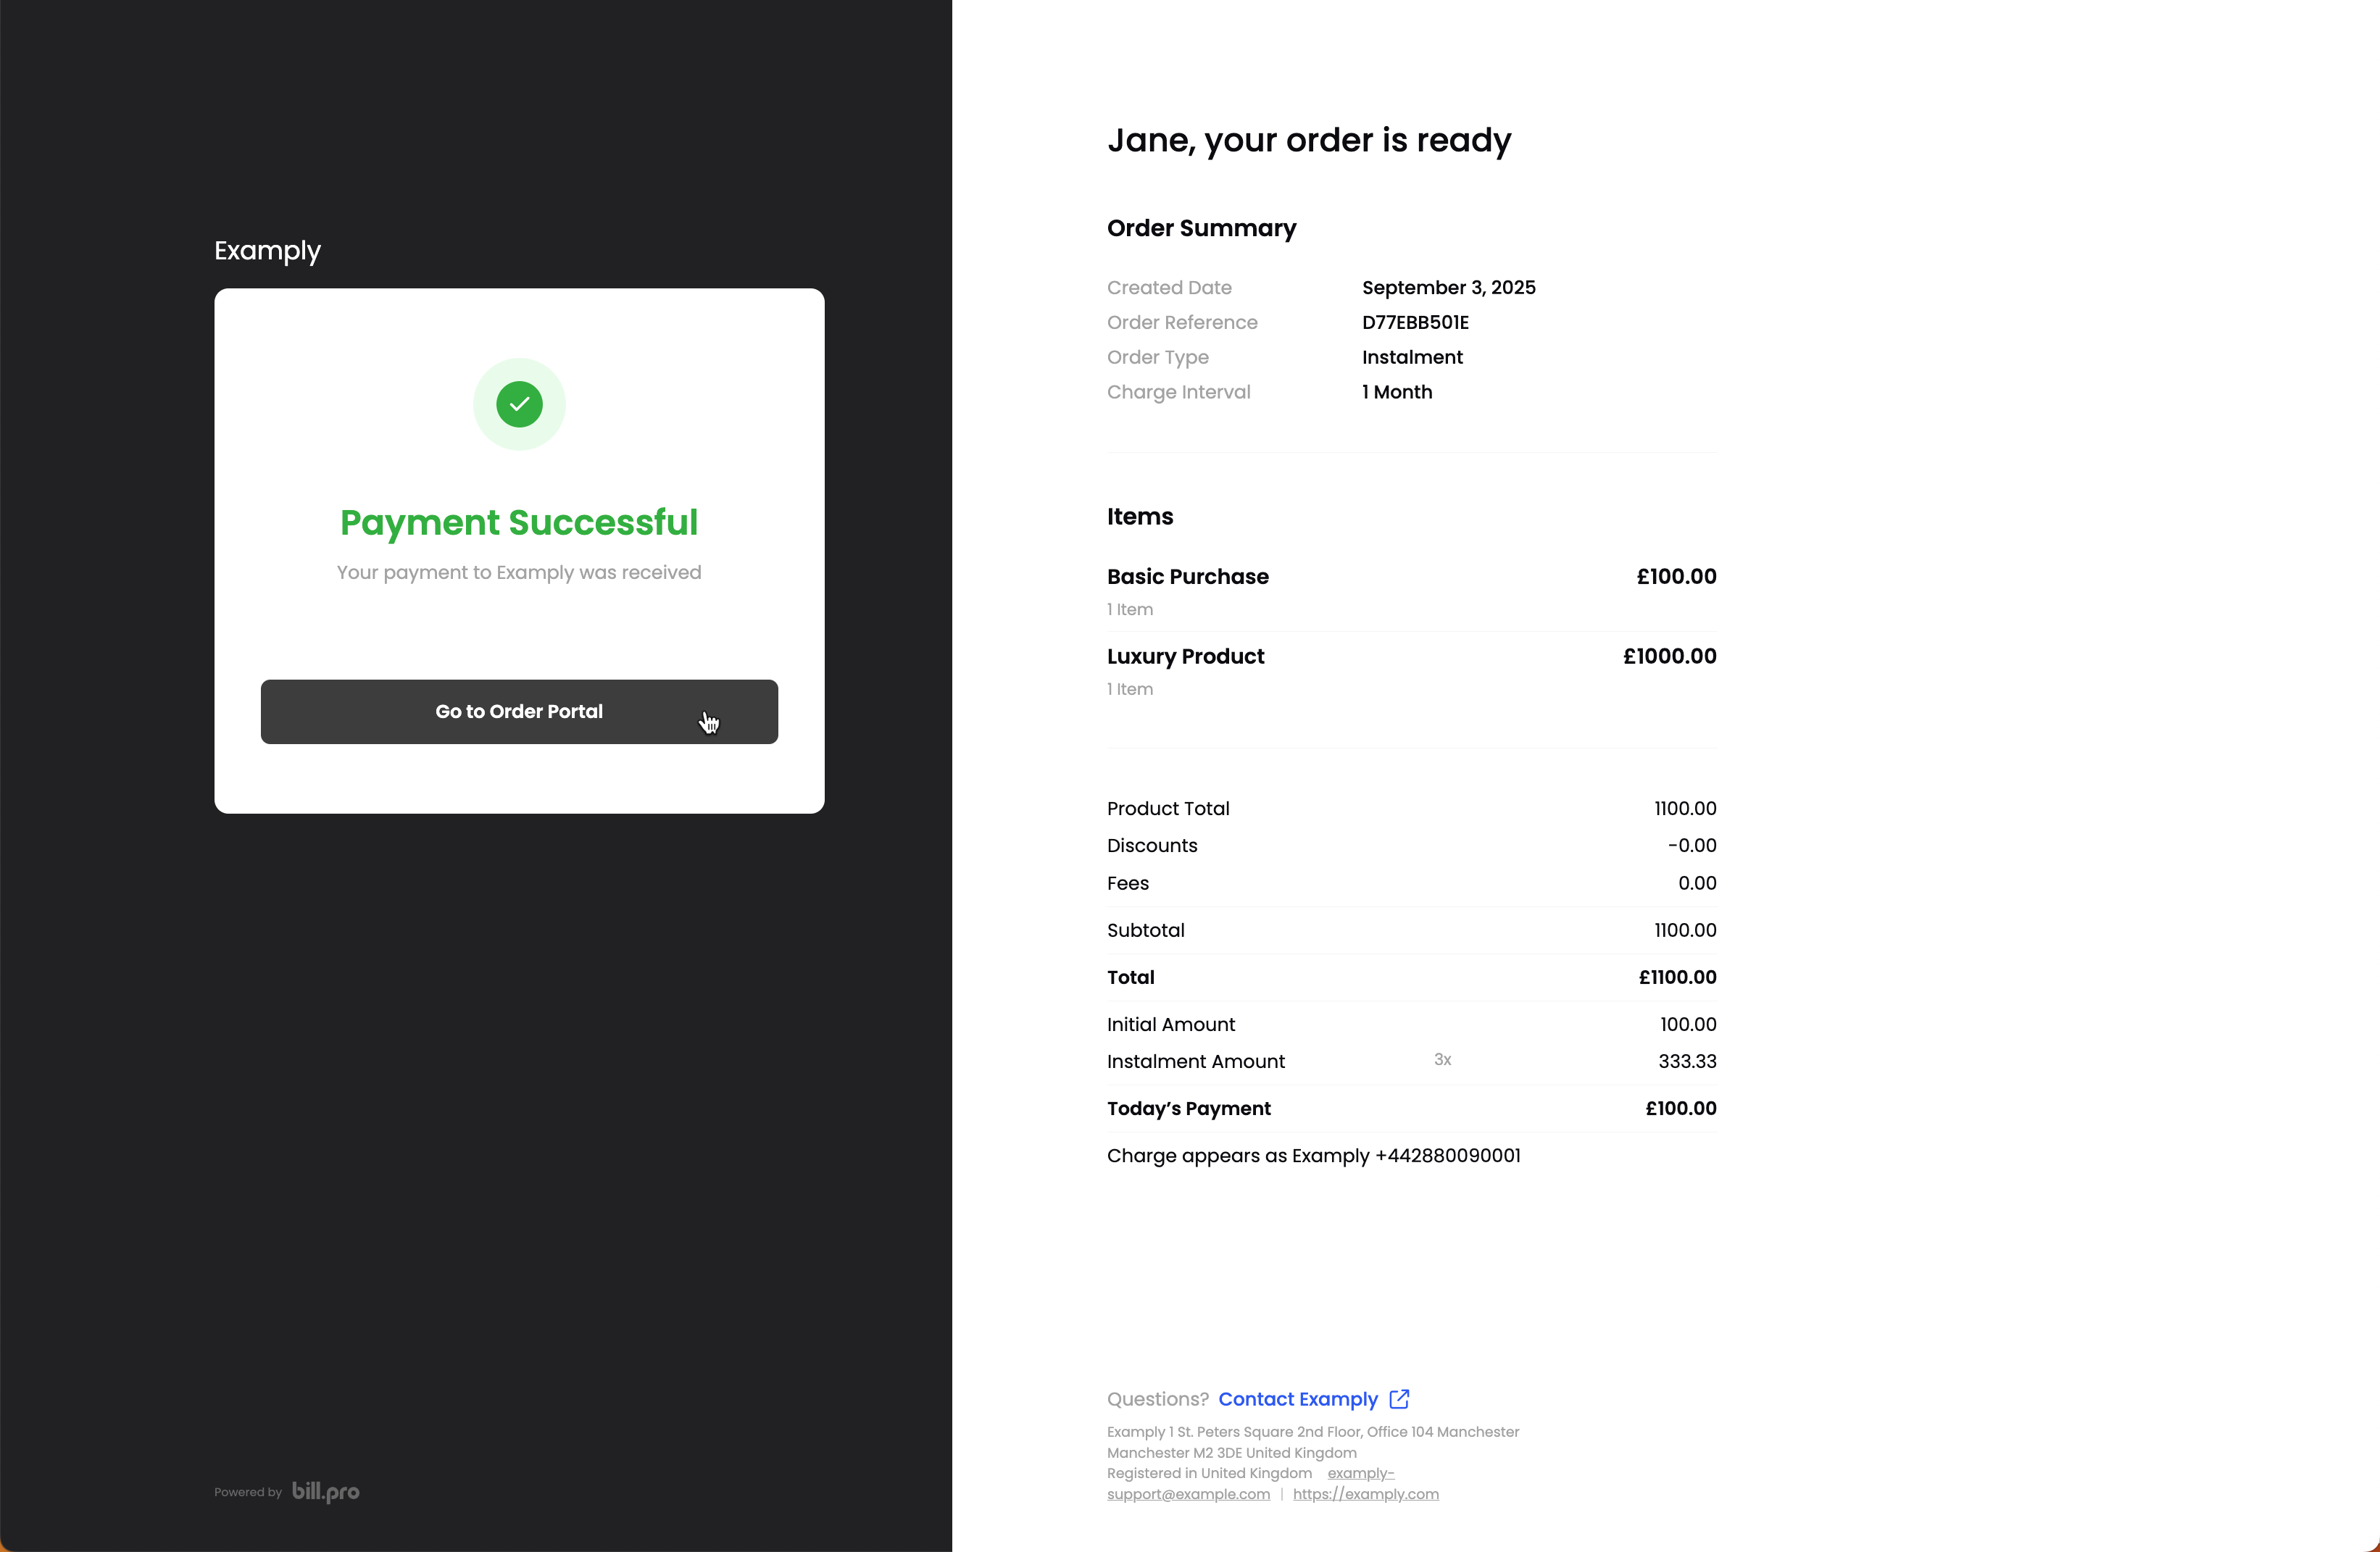Click the bill.pro logo in the footer

(x=326, y=1491)
